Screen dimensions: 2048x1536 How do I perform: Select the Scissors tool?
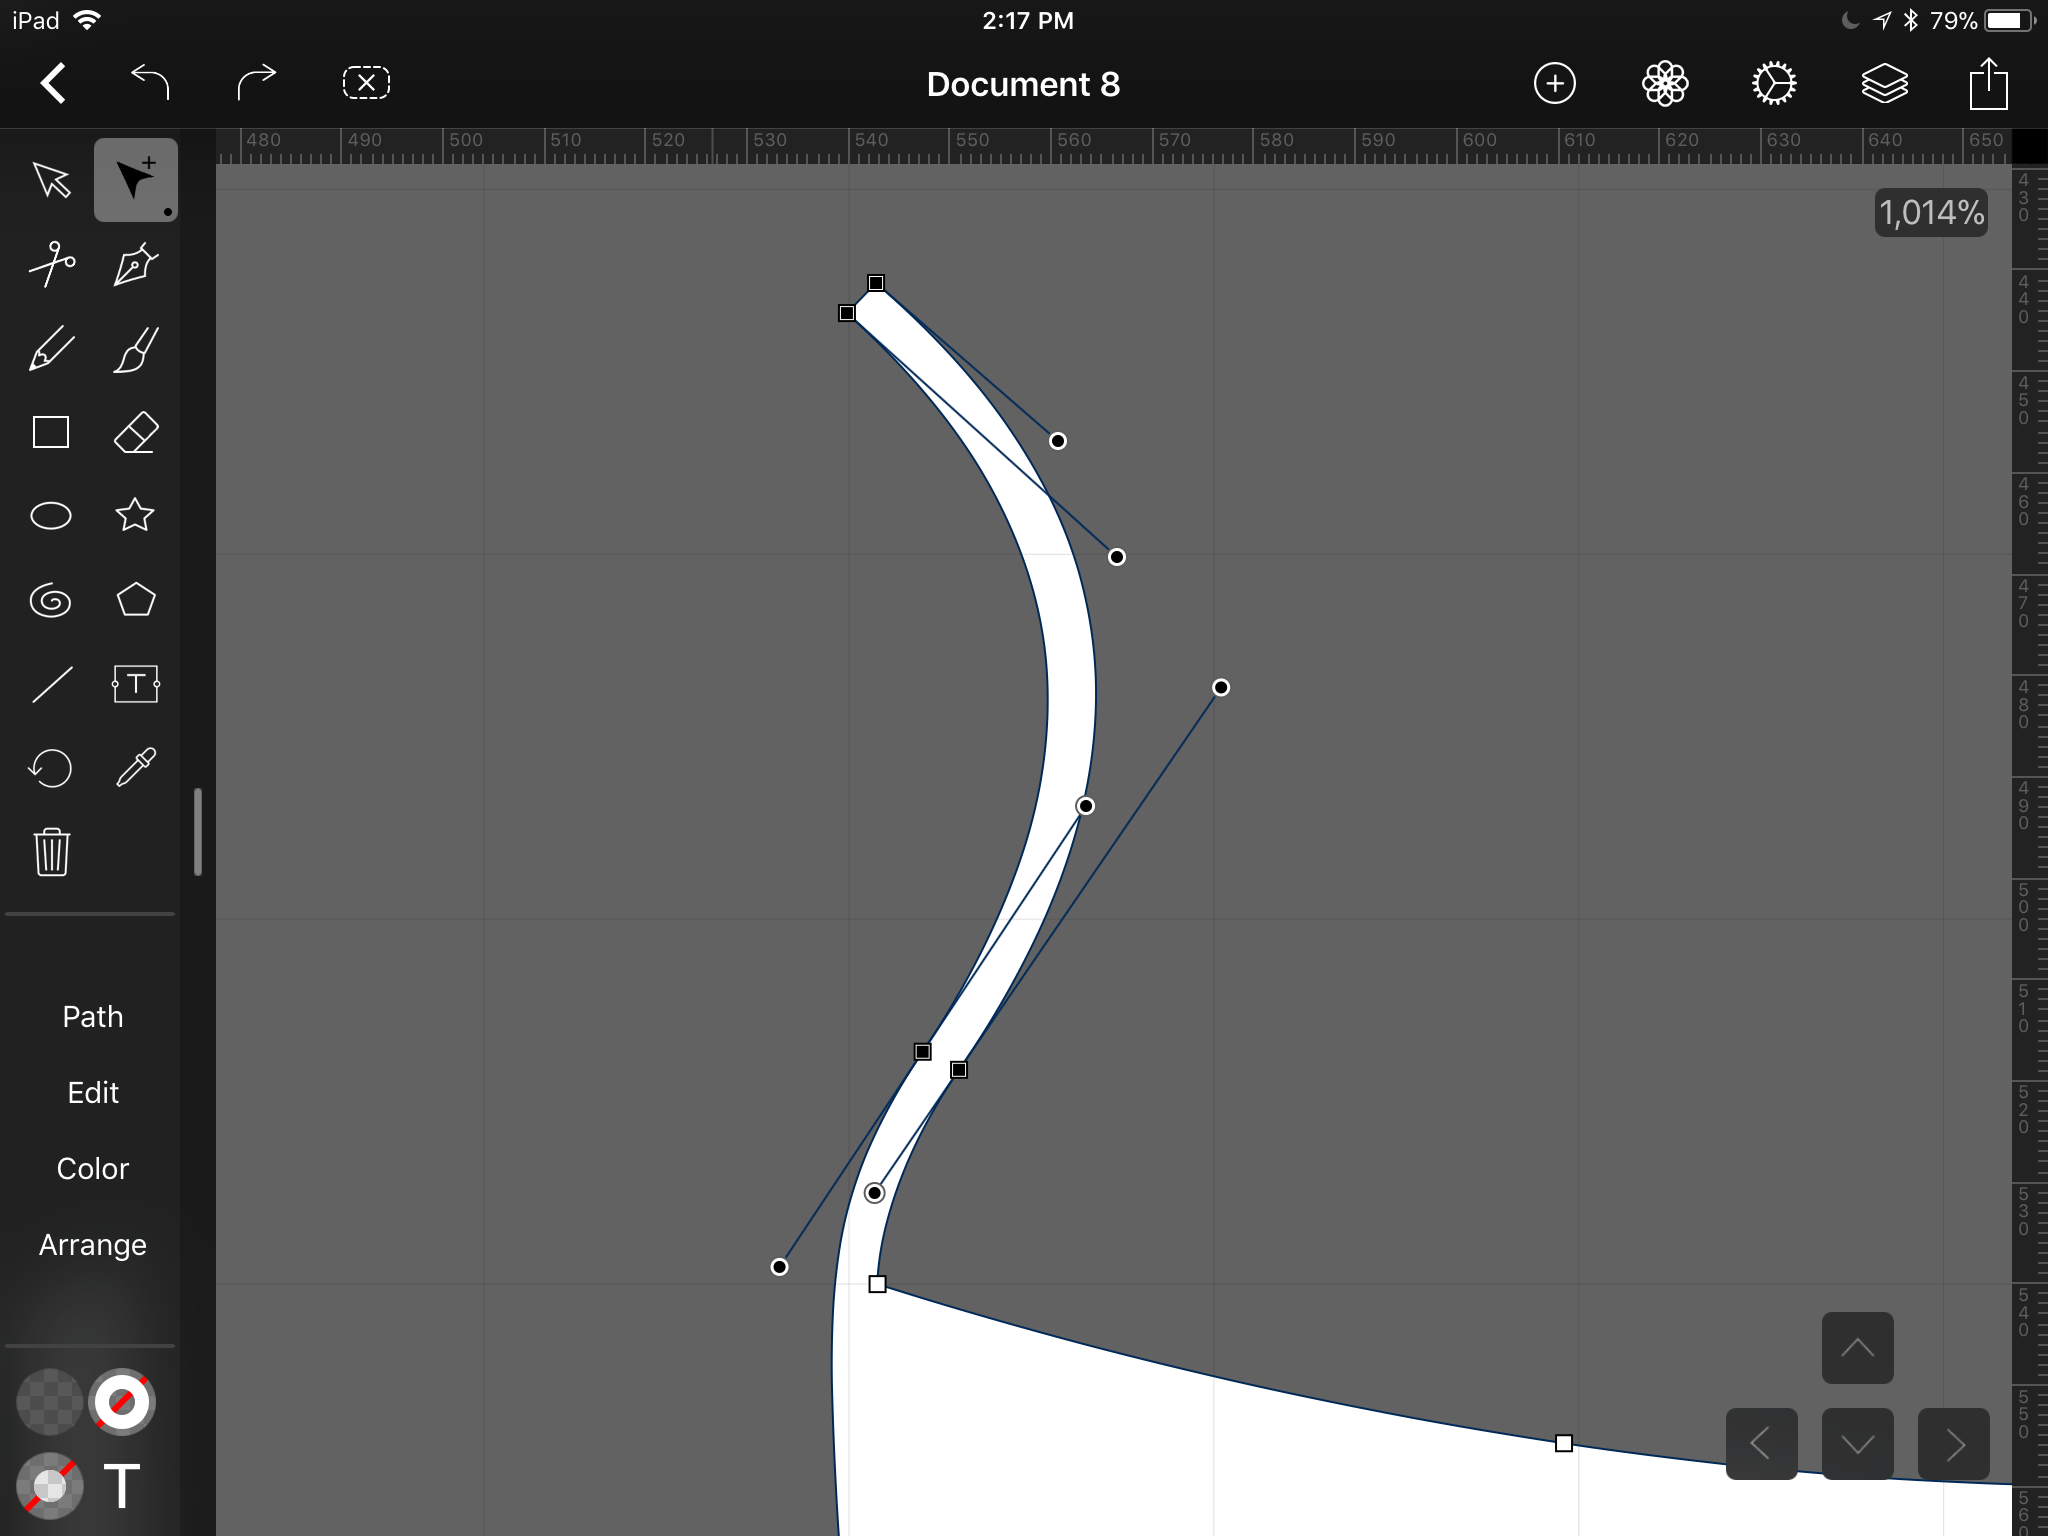[51, 264]
